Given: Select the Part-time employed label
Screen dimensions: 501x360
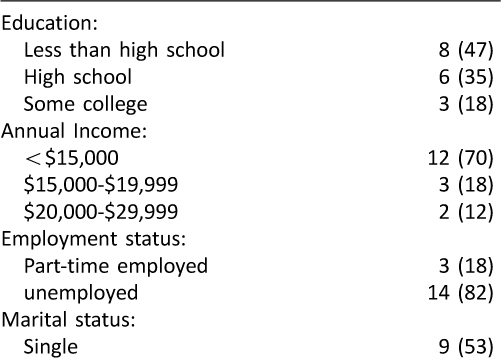Looking at the screenshot, I should pos(116,266).
